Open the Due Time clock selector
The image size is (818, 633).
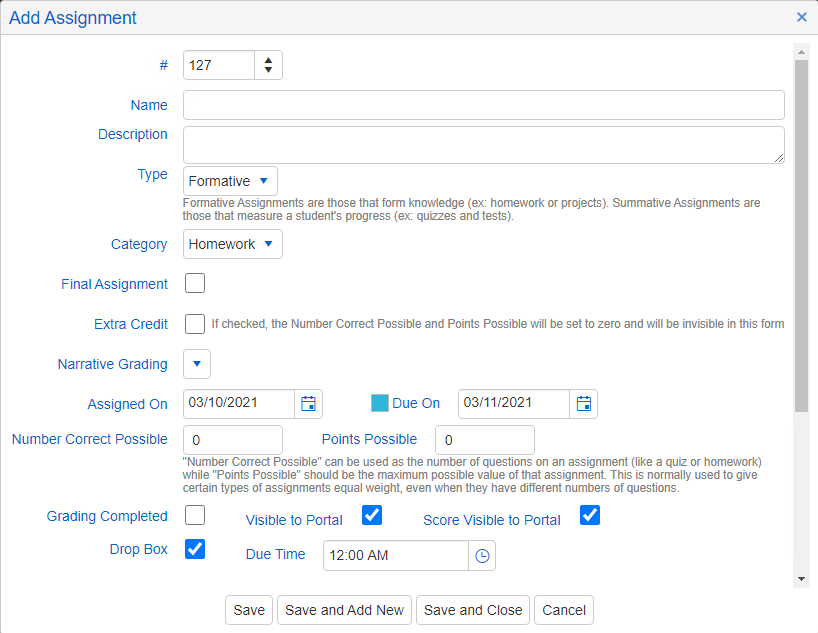click(482, 555)
